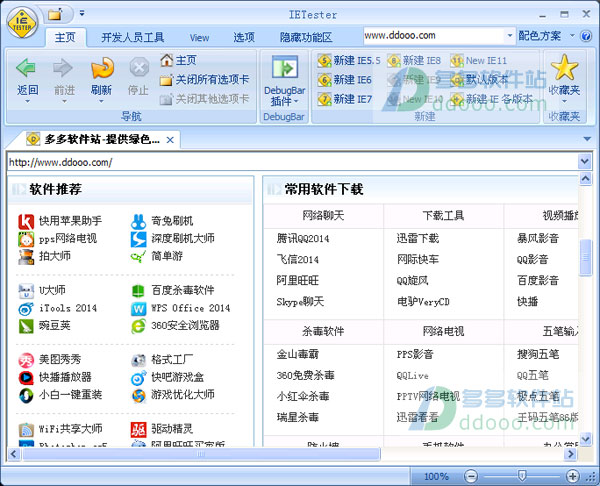Expand the Refresh (刷新) dropdown arrow

101,101
